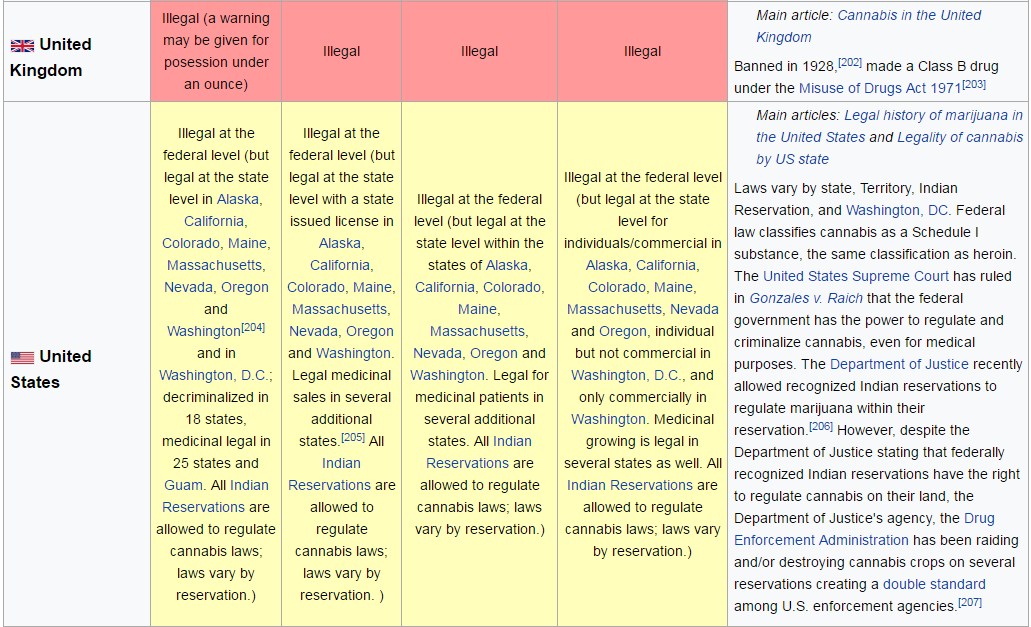The height and width of the screenshot is (627, 1031).
Task: Open Legality of cannabis by US state
Action: 890,148
